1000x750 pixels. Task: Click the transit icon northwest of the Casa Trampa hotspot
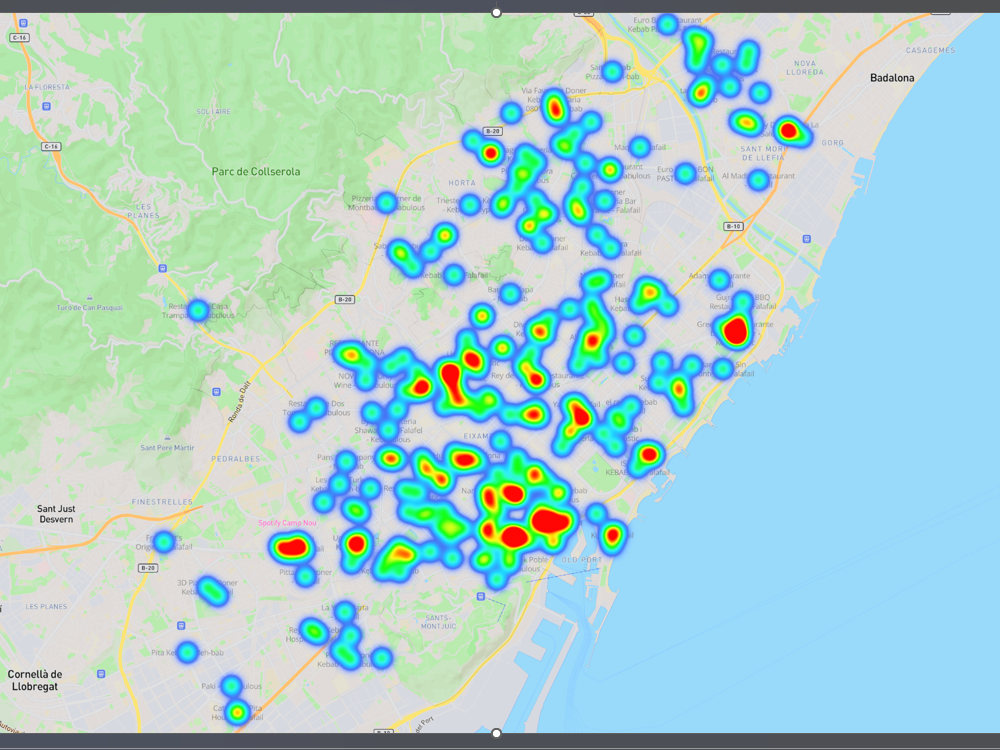(x=163, y=268)
